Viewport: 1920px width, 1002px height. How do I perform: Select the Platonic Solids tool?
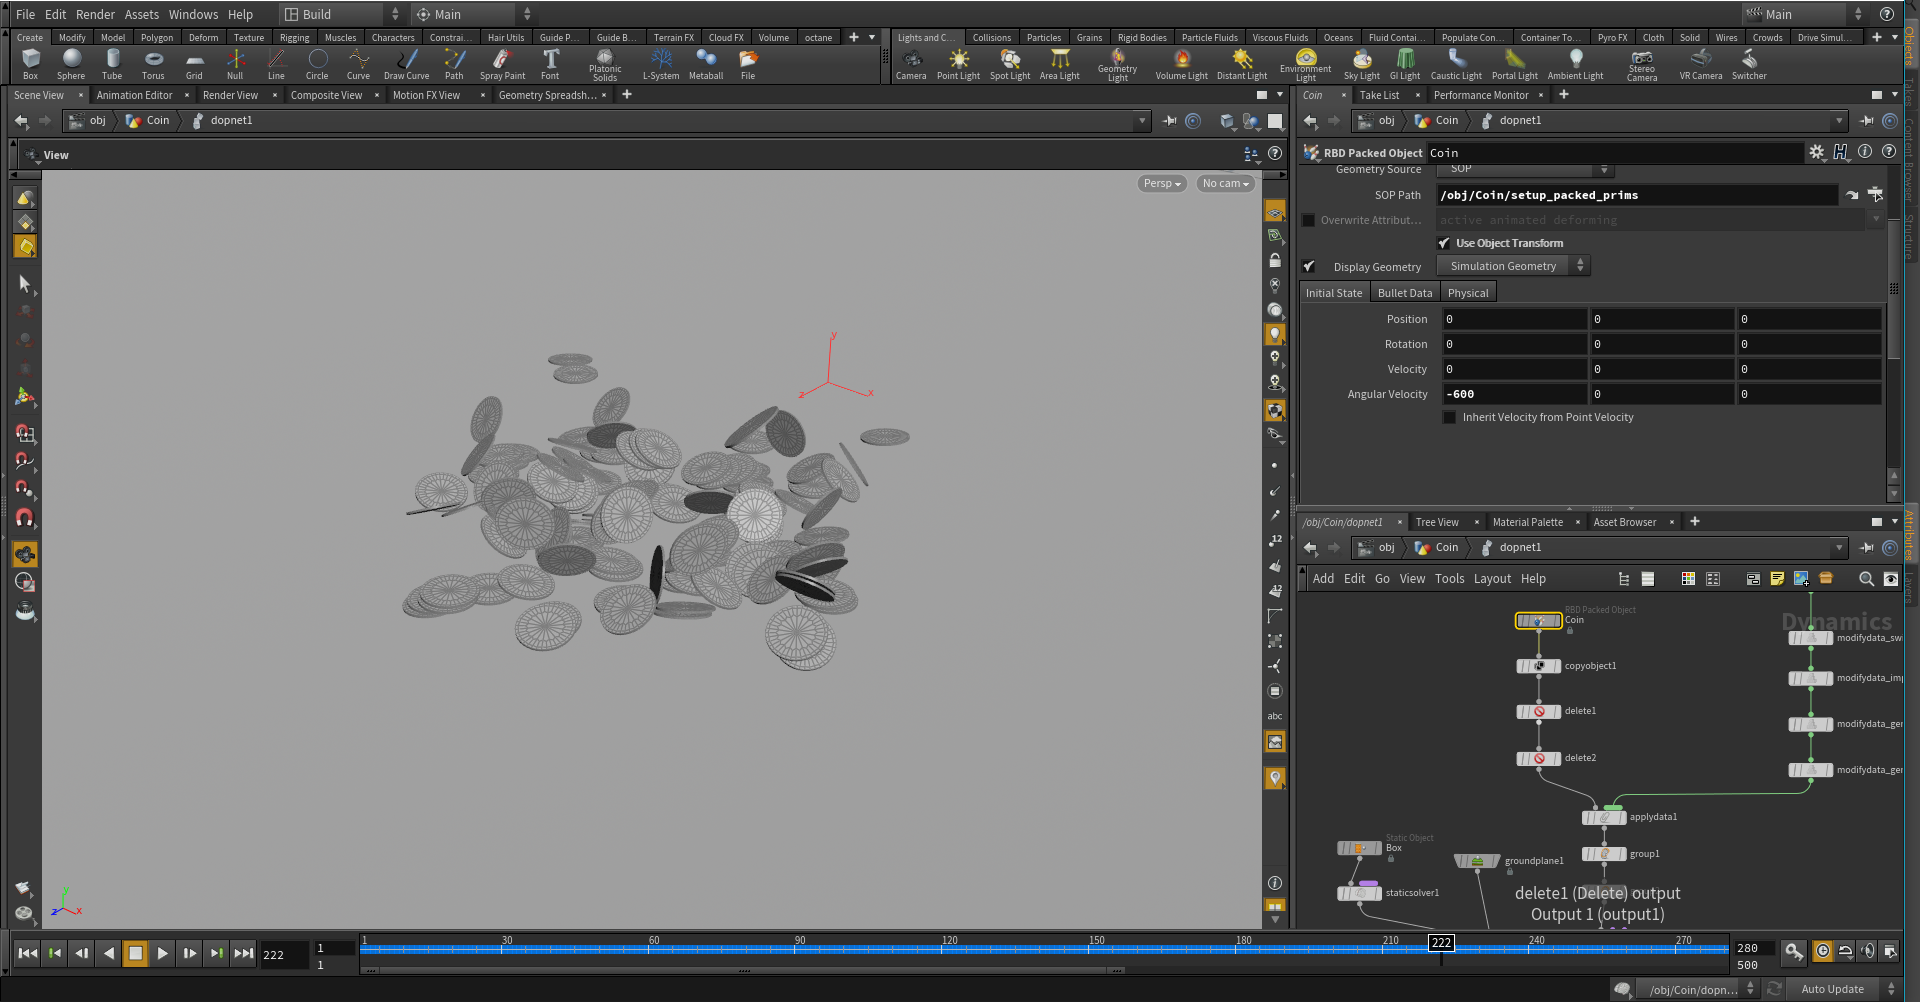pyautogui.click(x=605, y=66)
